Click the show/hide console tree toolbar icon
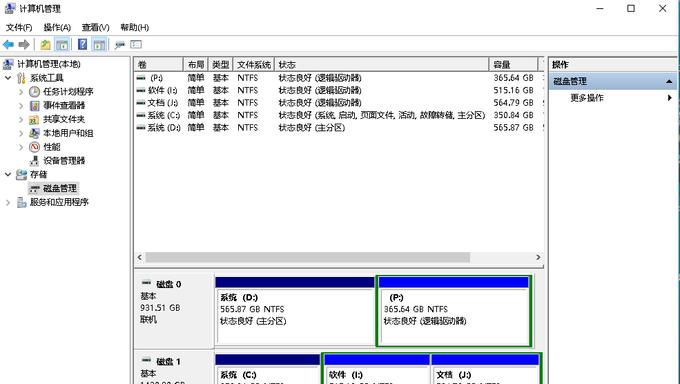Image resolution: width=680 pixels, height=384 pixels. (62, 44)
